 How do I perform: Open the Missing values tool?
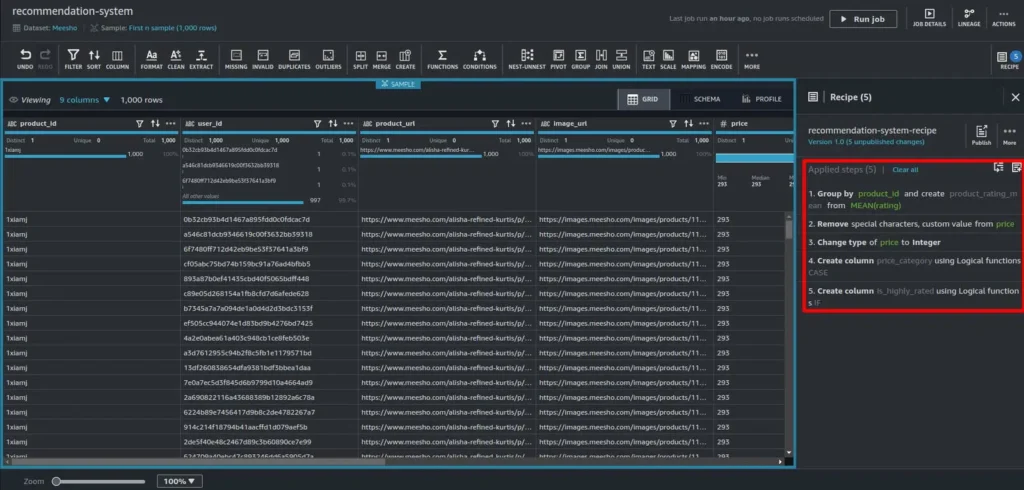pyautogui.click(x=236, y=59)
